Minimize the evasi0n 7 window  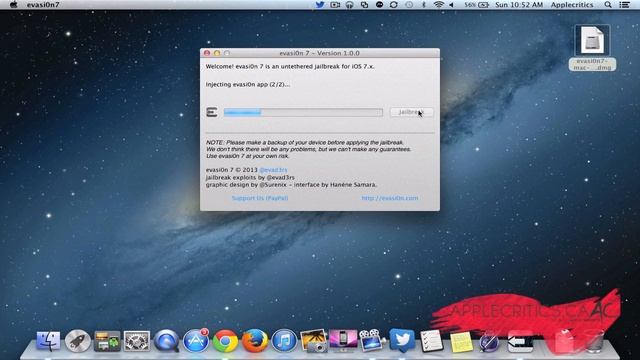coord(217,53)
